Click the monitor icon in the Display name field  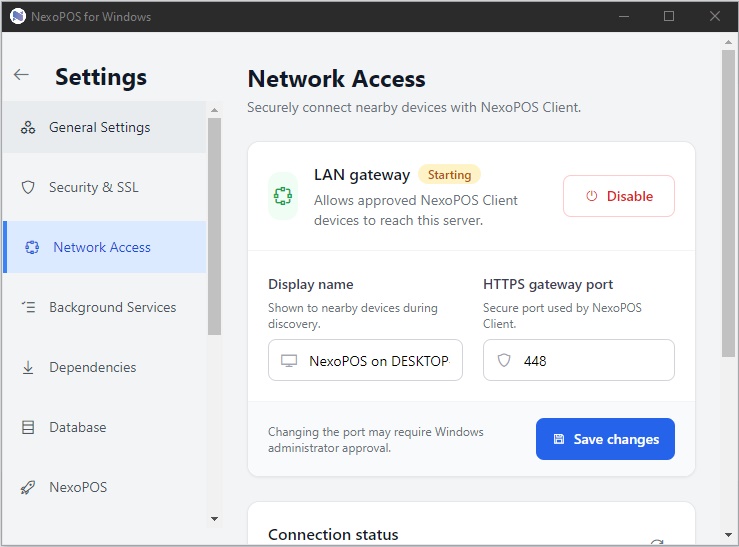[x=289, y=361]
